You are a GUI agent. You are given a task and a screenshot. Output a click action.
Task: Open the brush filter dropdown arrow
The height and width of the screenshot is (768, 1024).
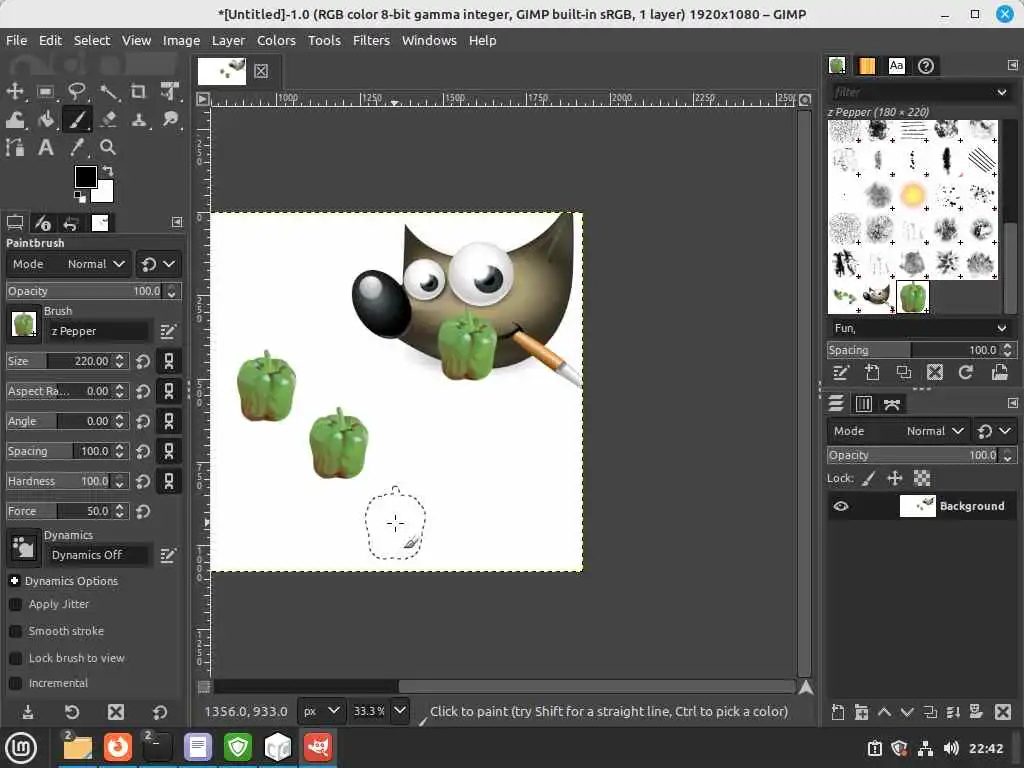coord(1001,92)
